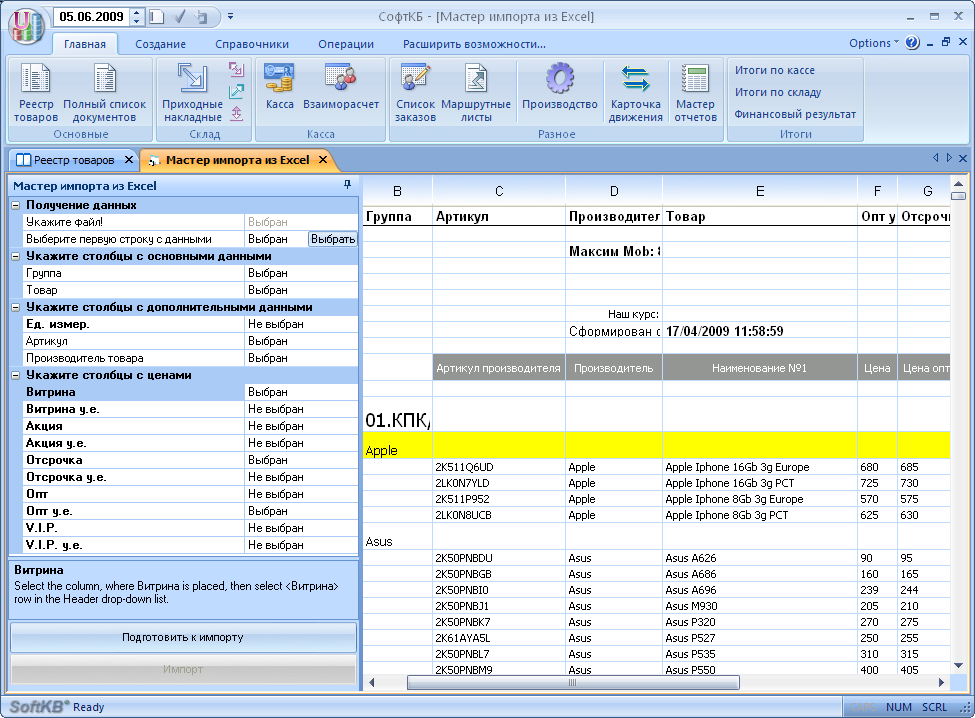Click the middle small icon in the Склад group
The width and height of the screenshot is (975, 718).
click(236, 91)
